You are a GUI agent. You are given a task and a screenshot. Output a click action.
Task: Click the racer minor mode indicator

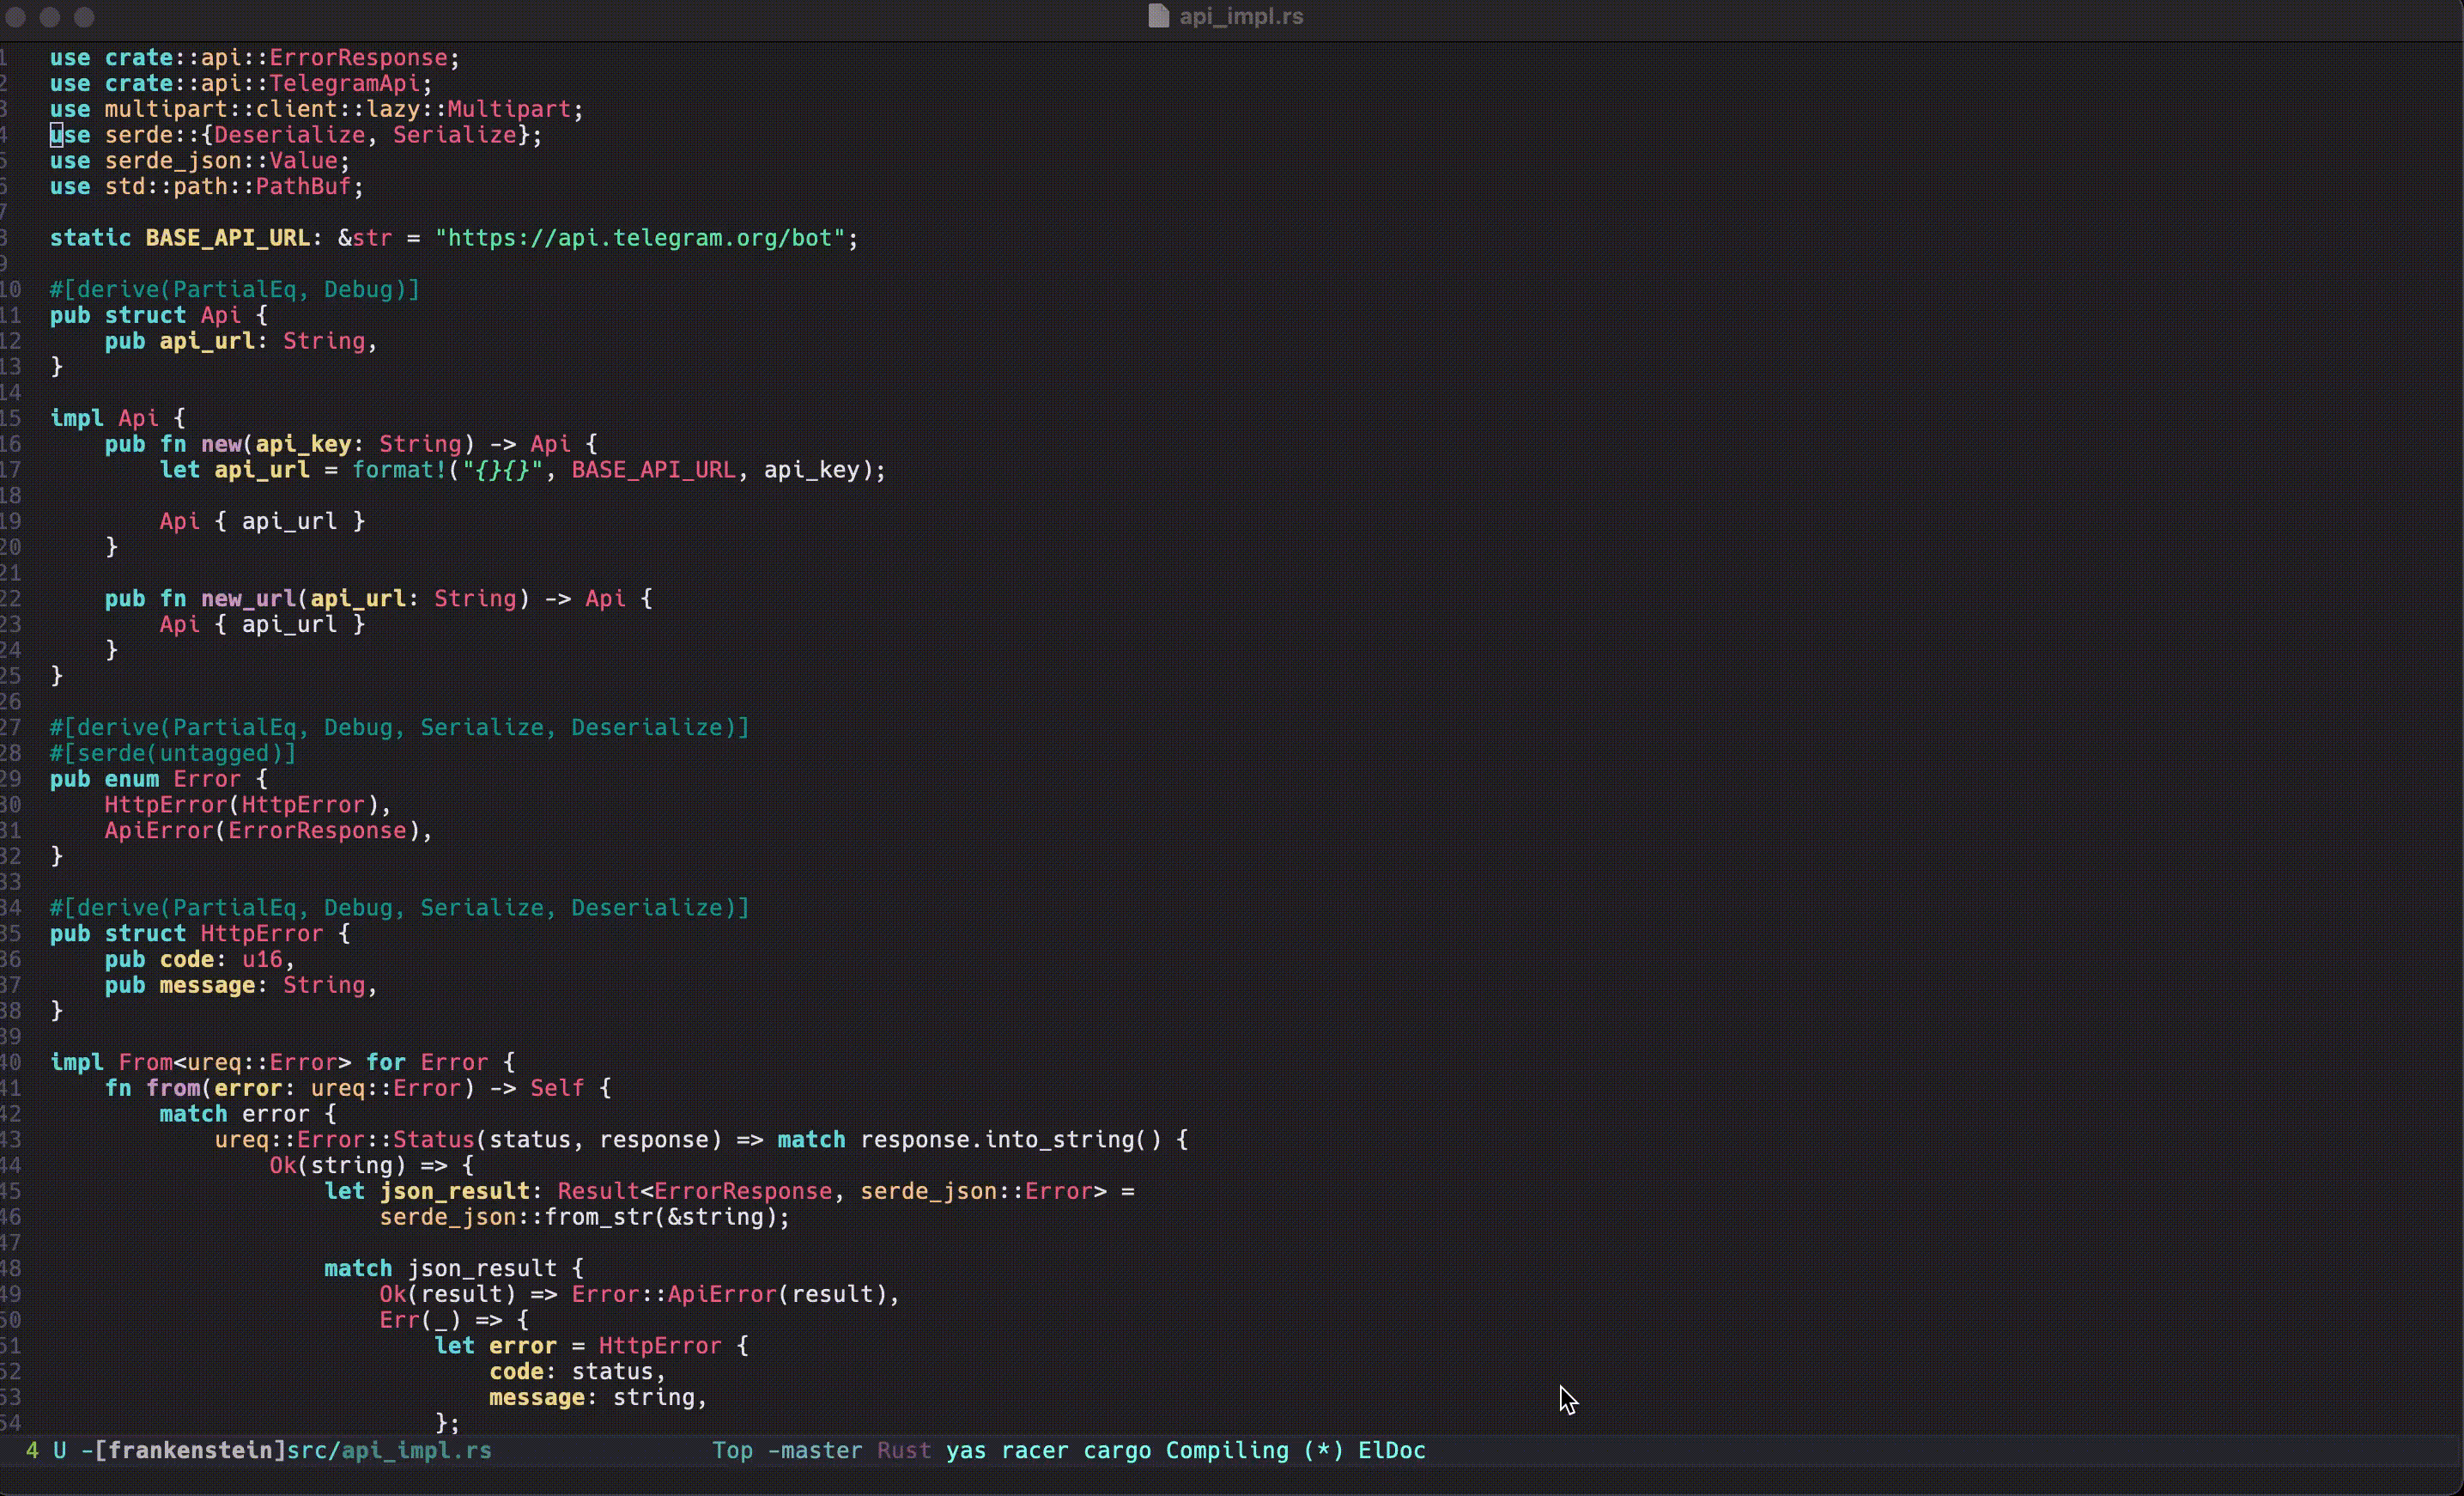[x=1034, y=1450]
